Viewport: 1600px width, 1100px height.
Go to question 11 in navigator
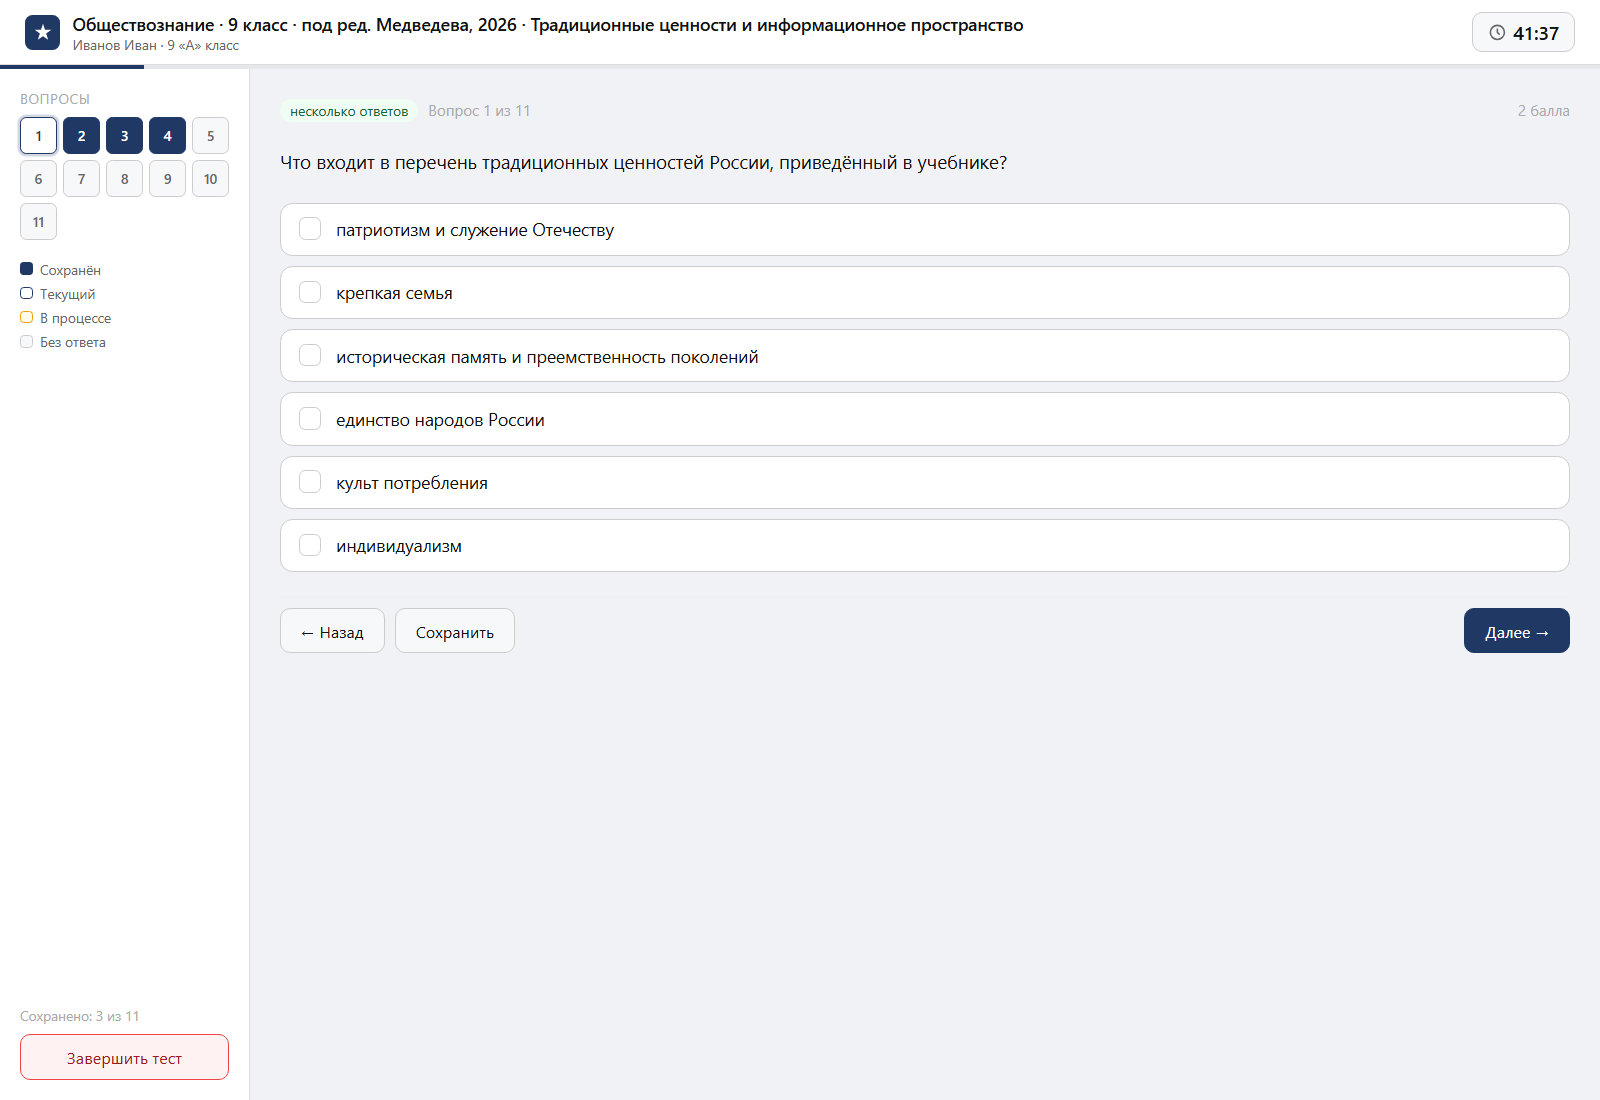(x=38, y=222)
